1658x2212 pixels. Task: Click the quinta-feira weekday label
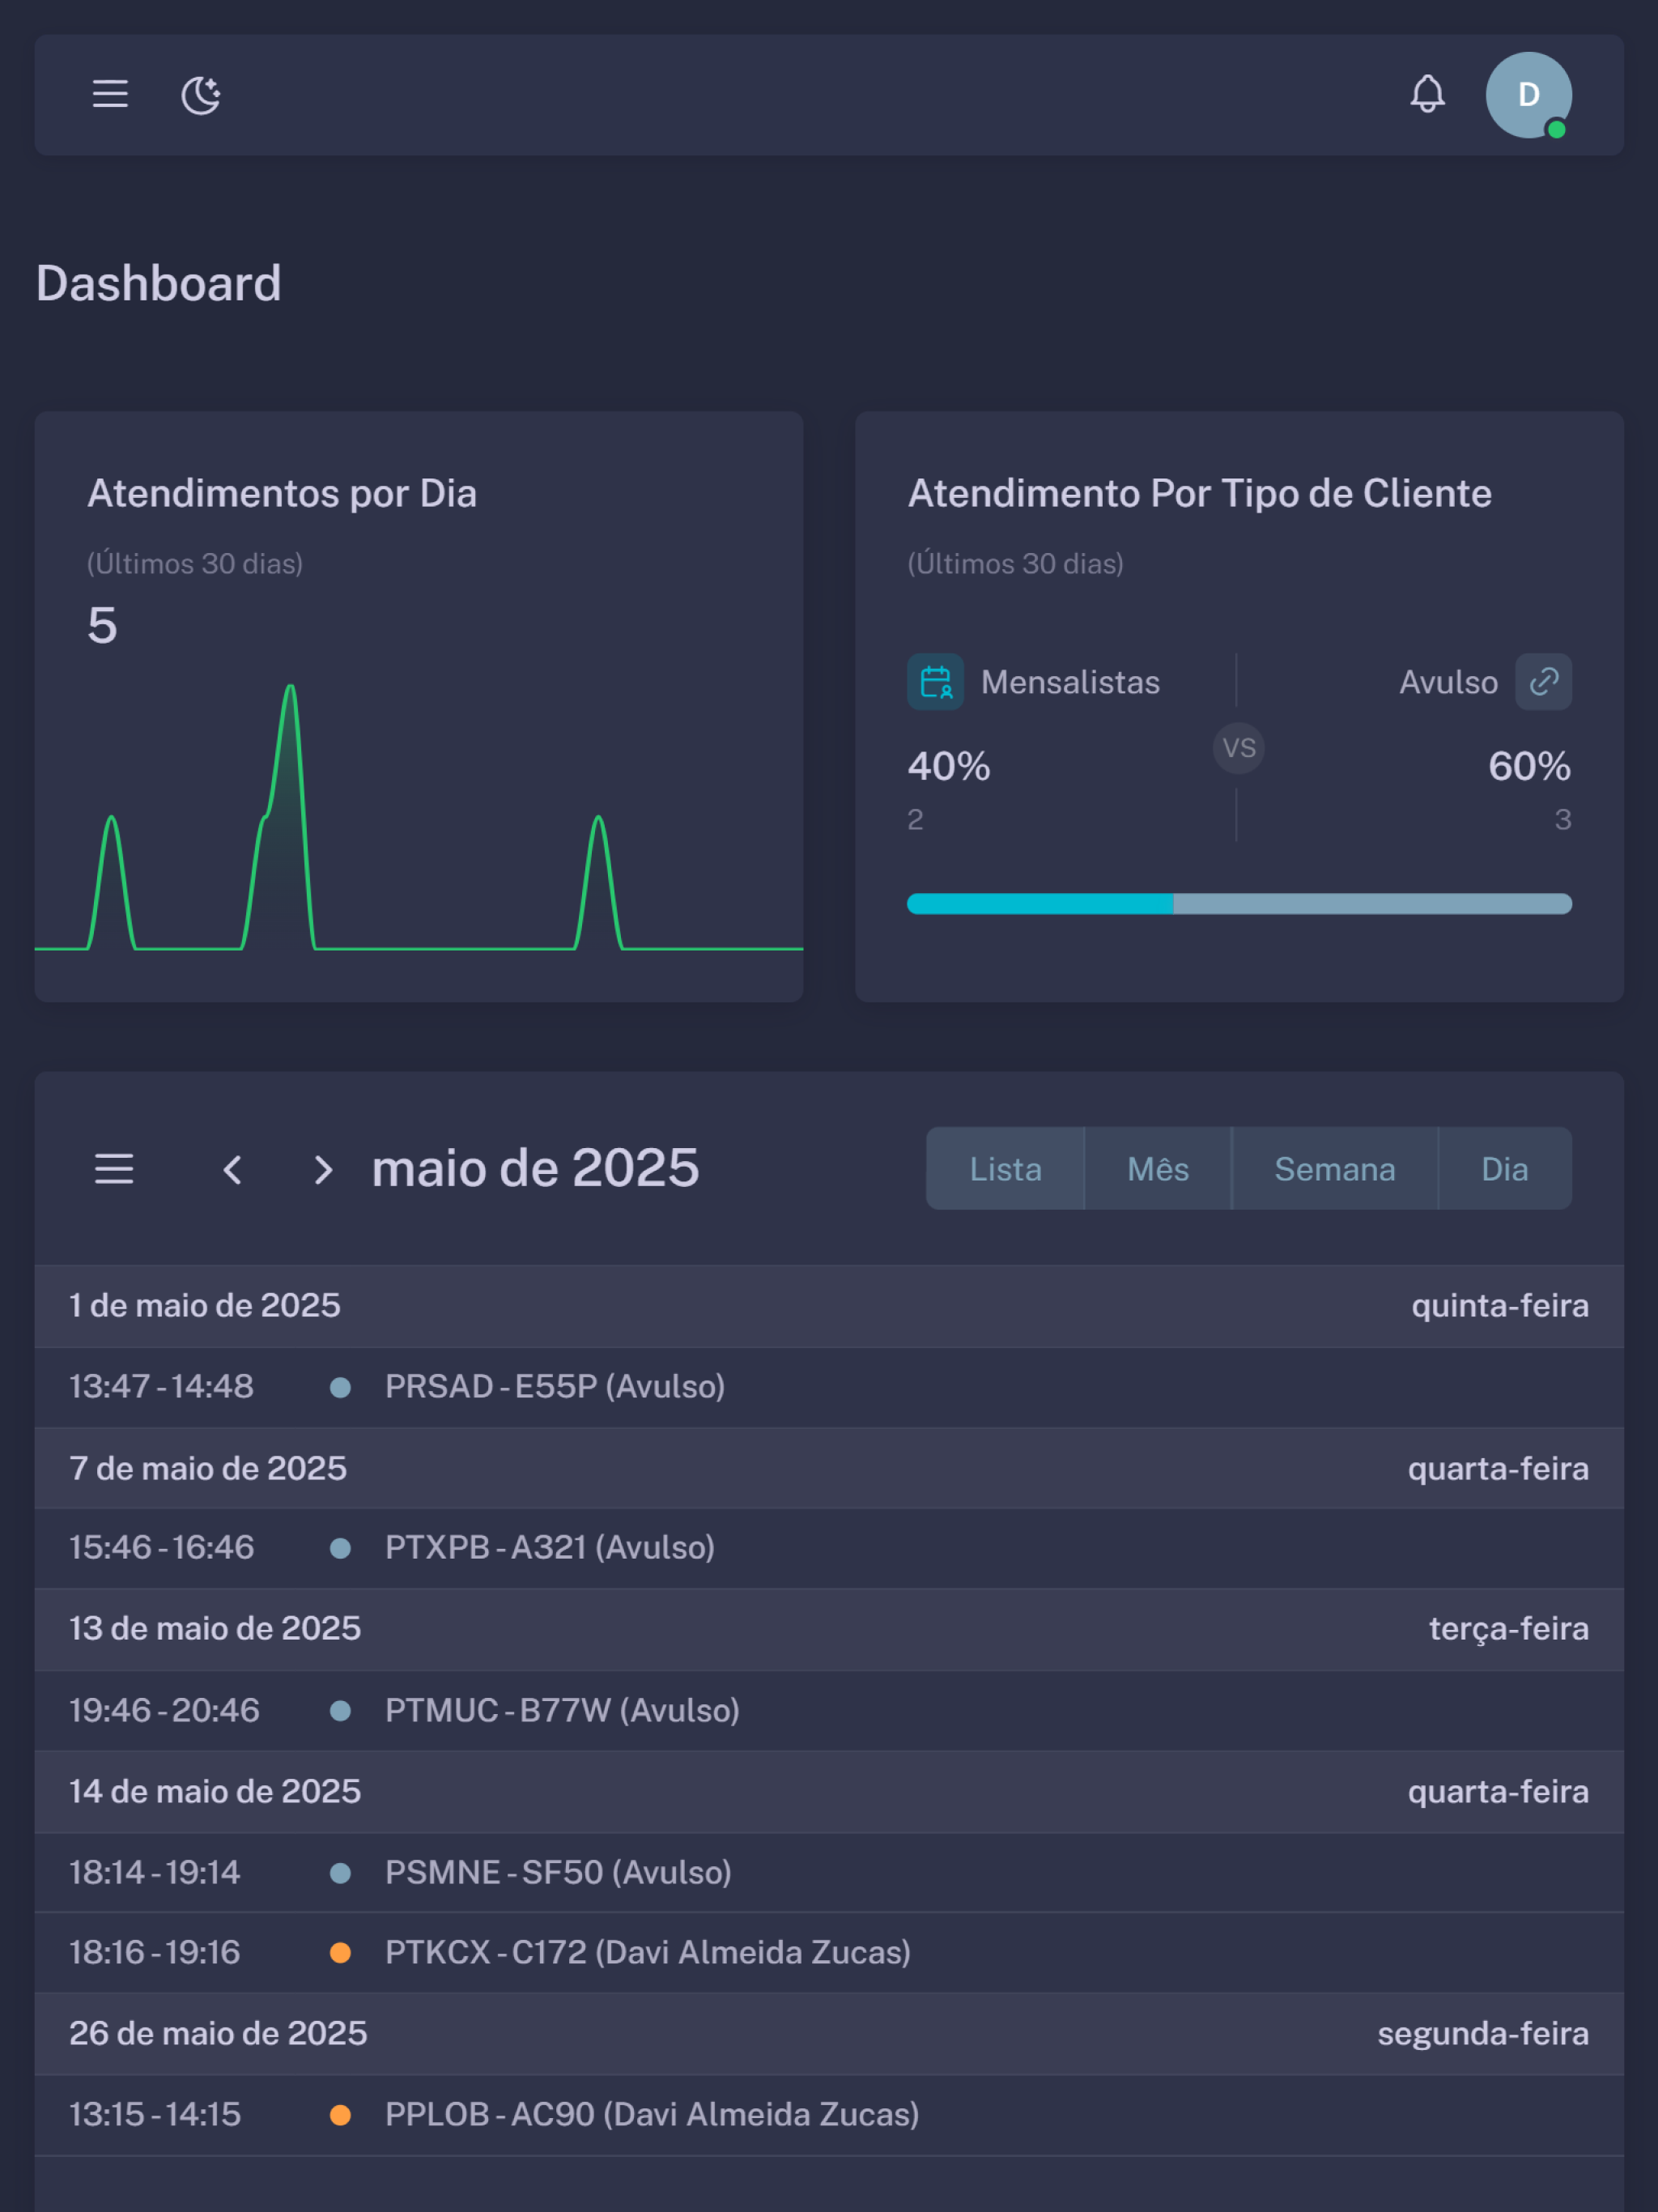click(1500, 1306)
